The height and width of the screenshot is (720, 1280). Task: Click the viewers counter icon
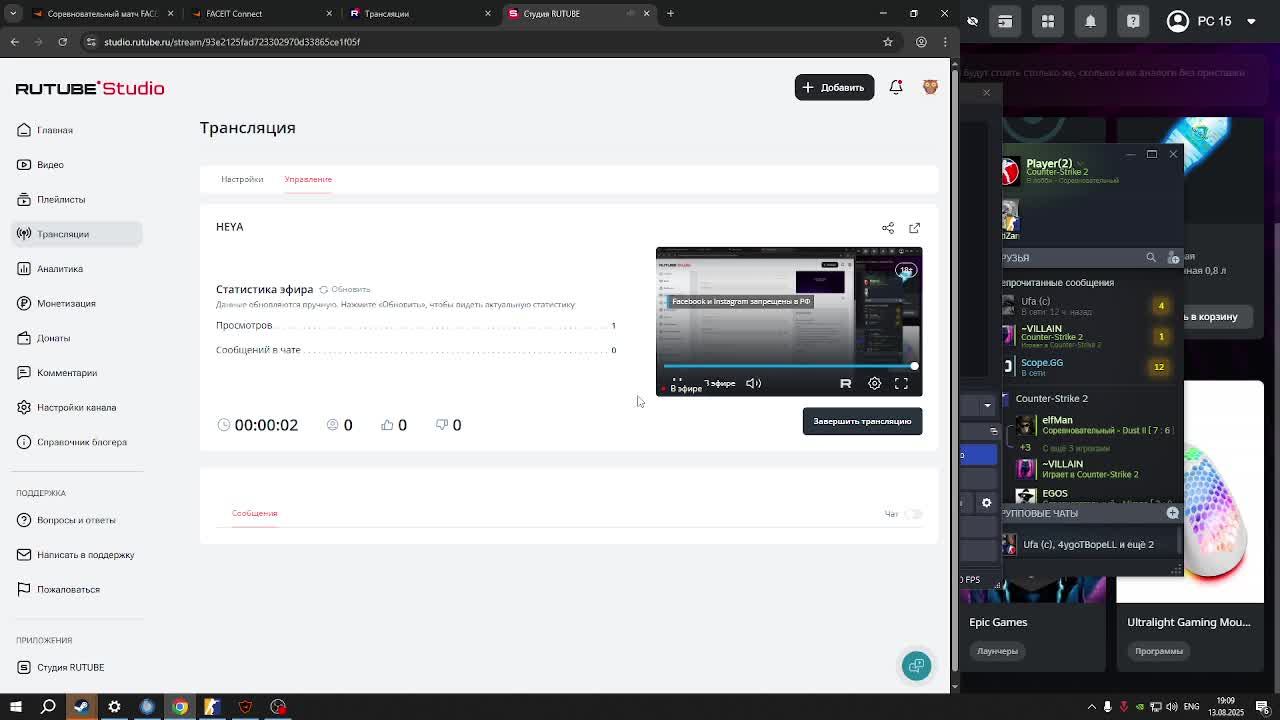pos(333,425)
